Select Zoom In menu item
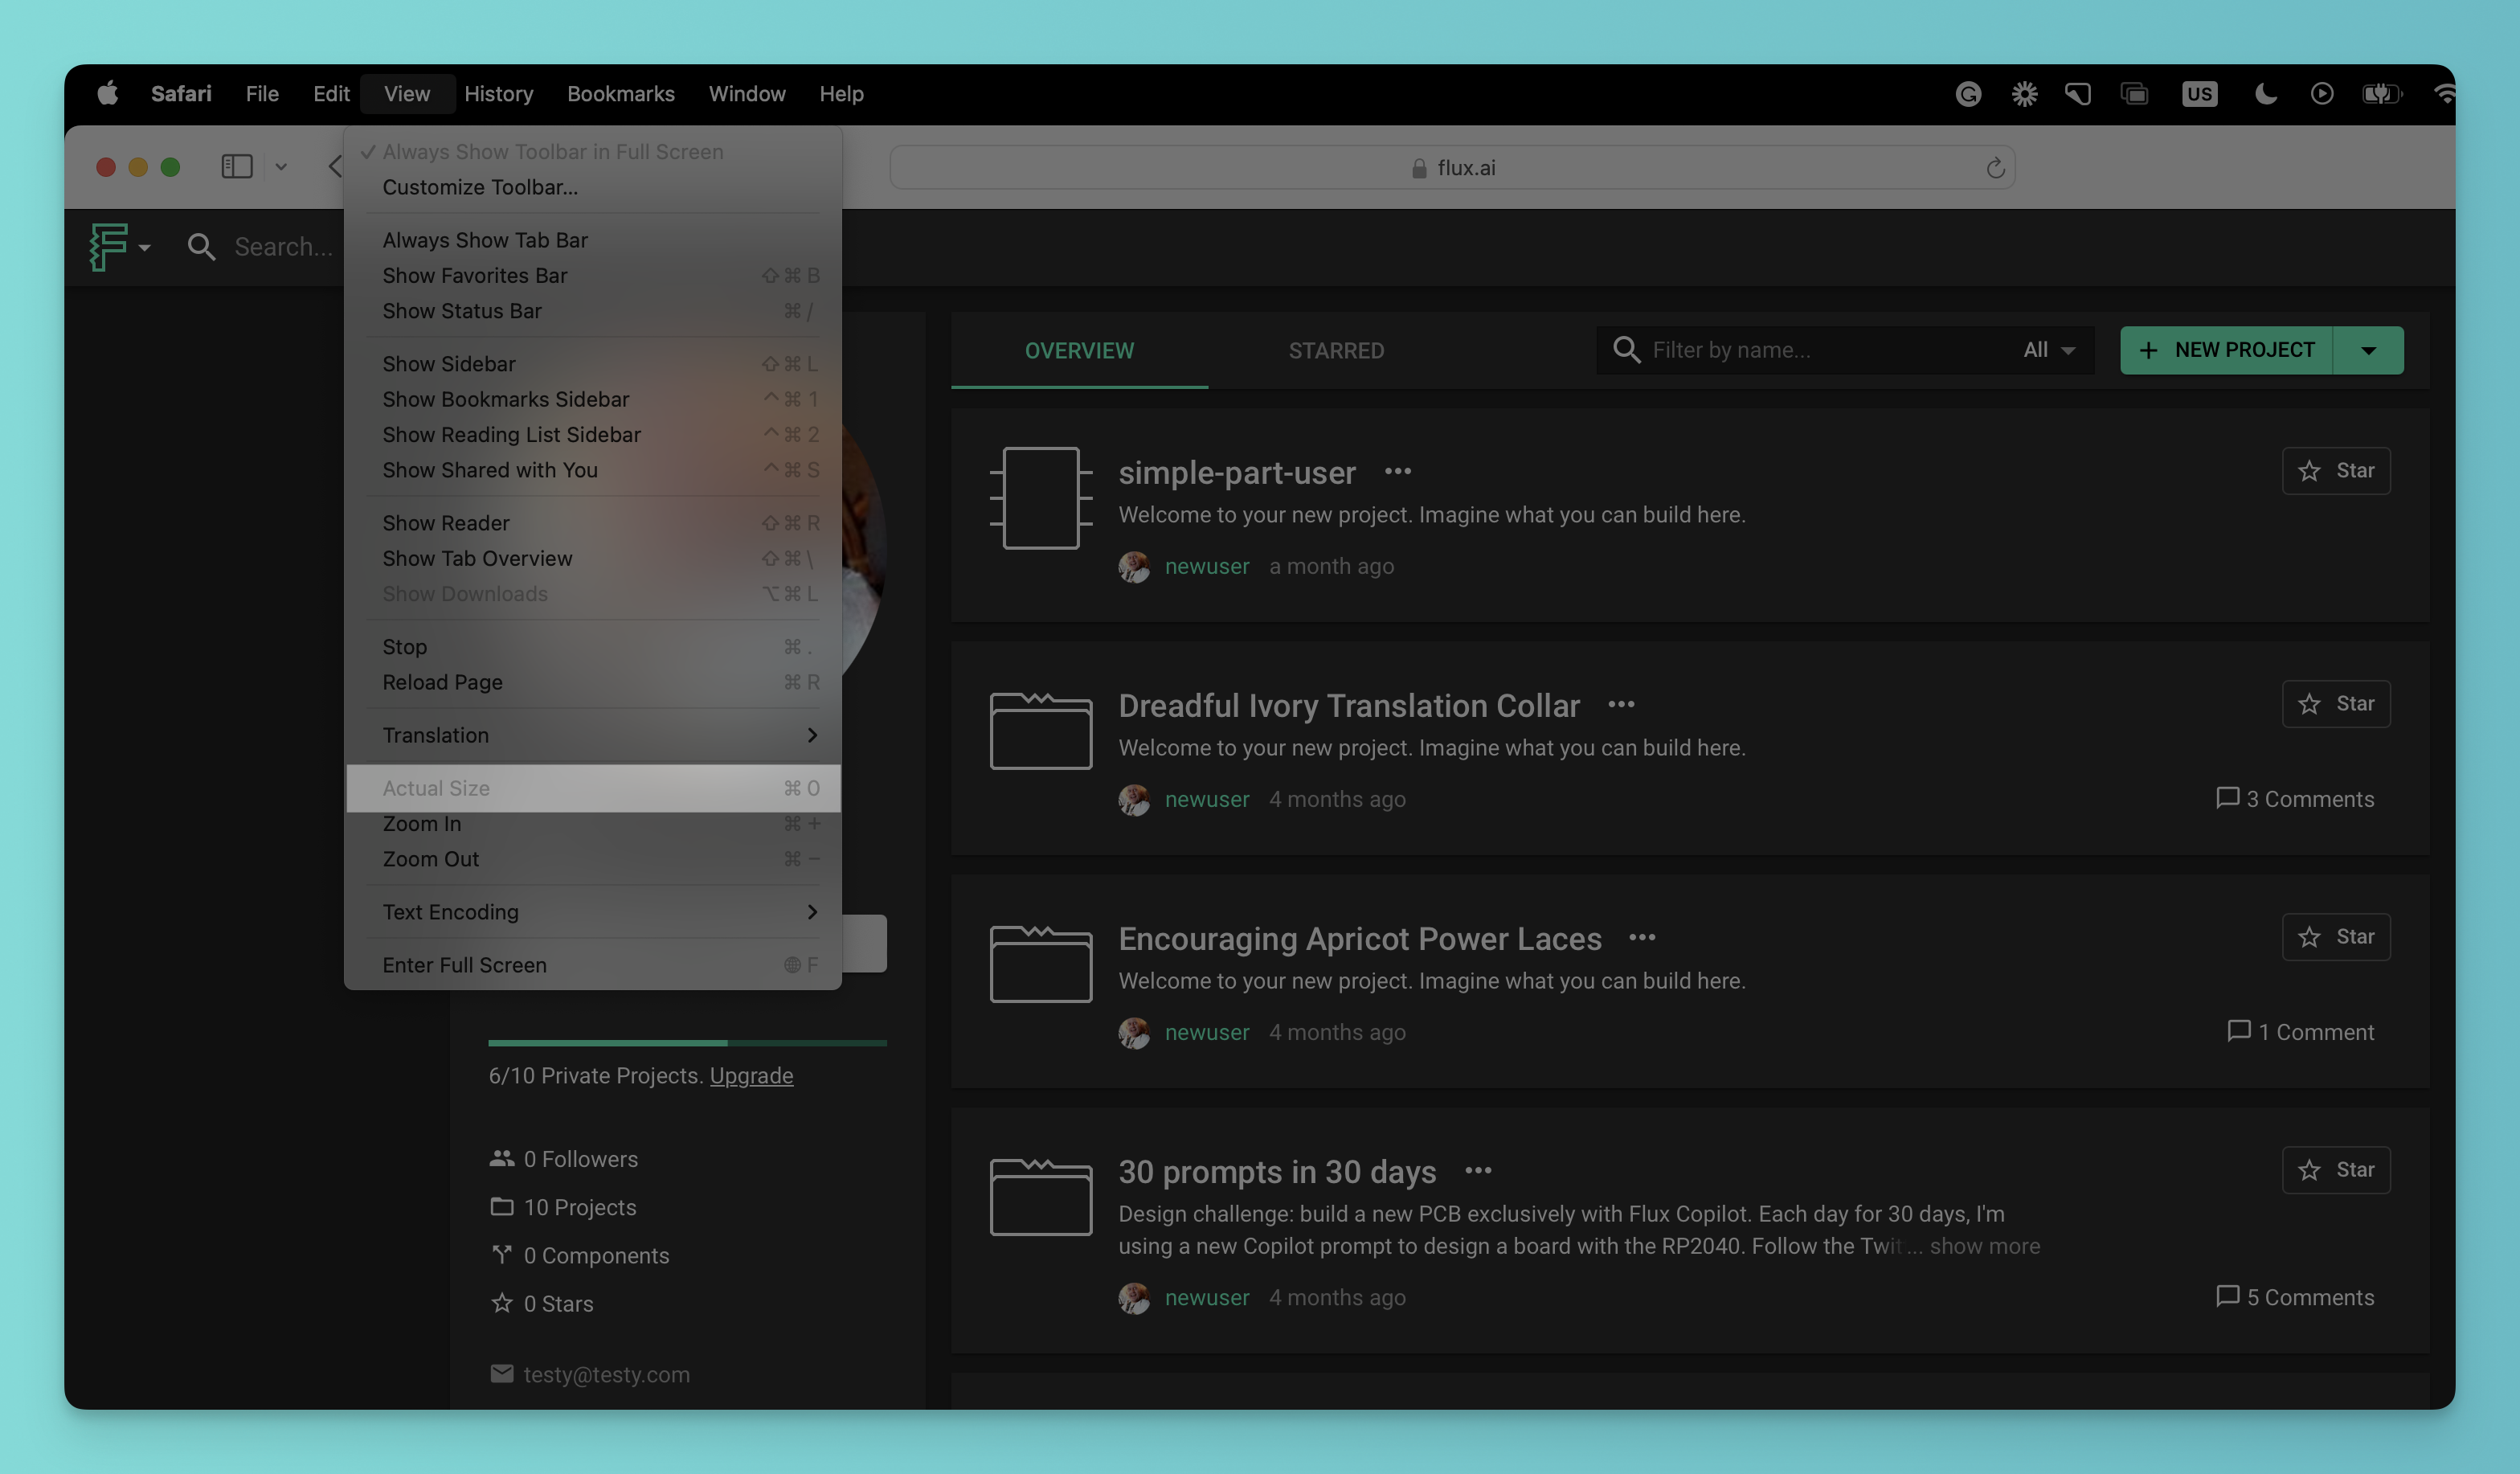The width and height of the screenshot is (2520, 1474). 592,824
